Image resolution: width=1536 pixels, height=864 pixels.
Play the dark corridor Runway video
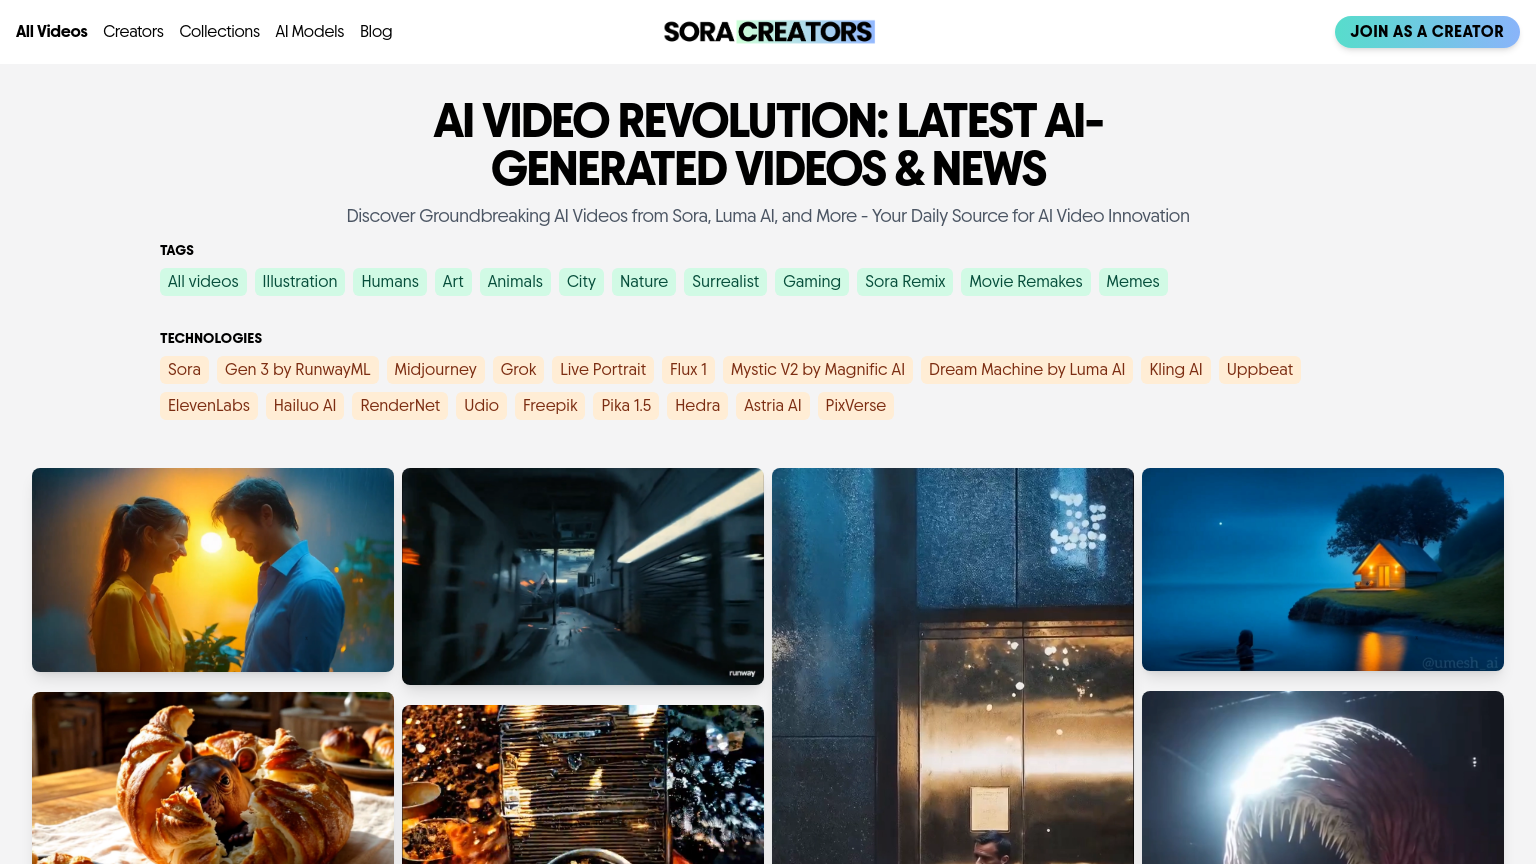tap(583, 576)
